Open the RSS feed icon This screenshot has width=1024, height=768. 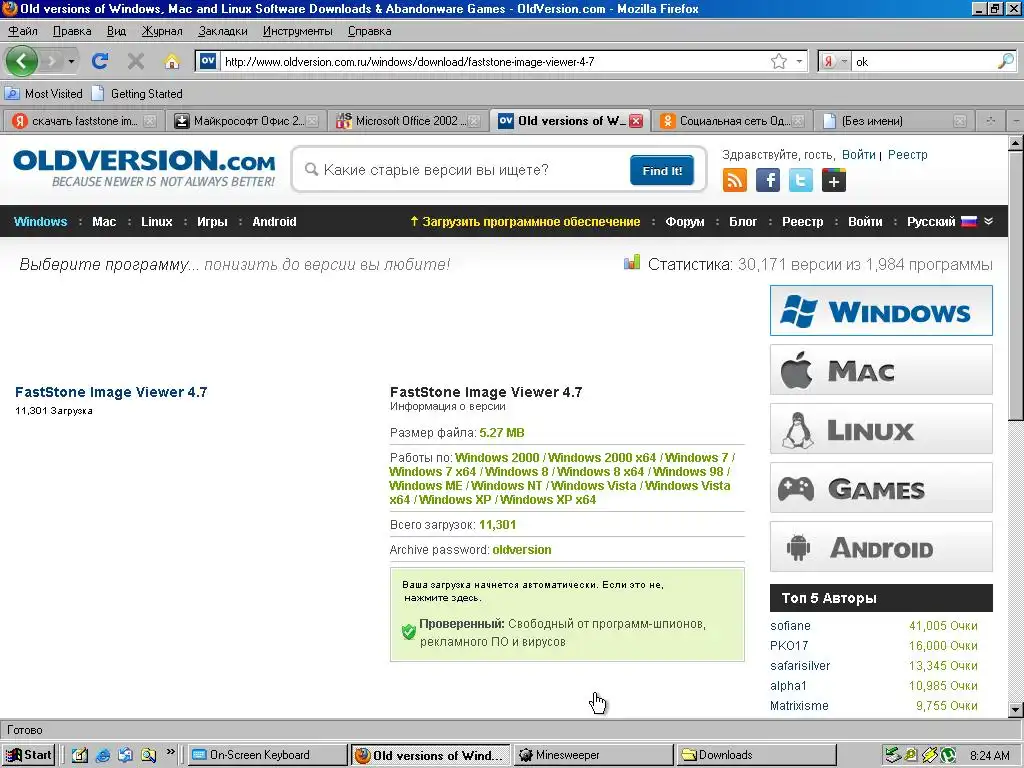pos(735,180)
